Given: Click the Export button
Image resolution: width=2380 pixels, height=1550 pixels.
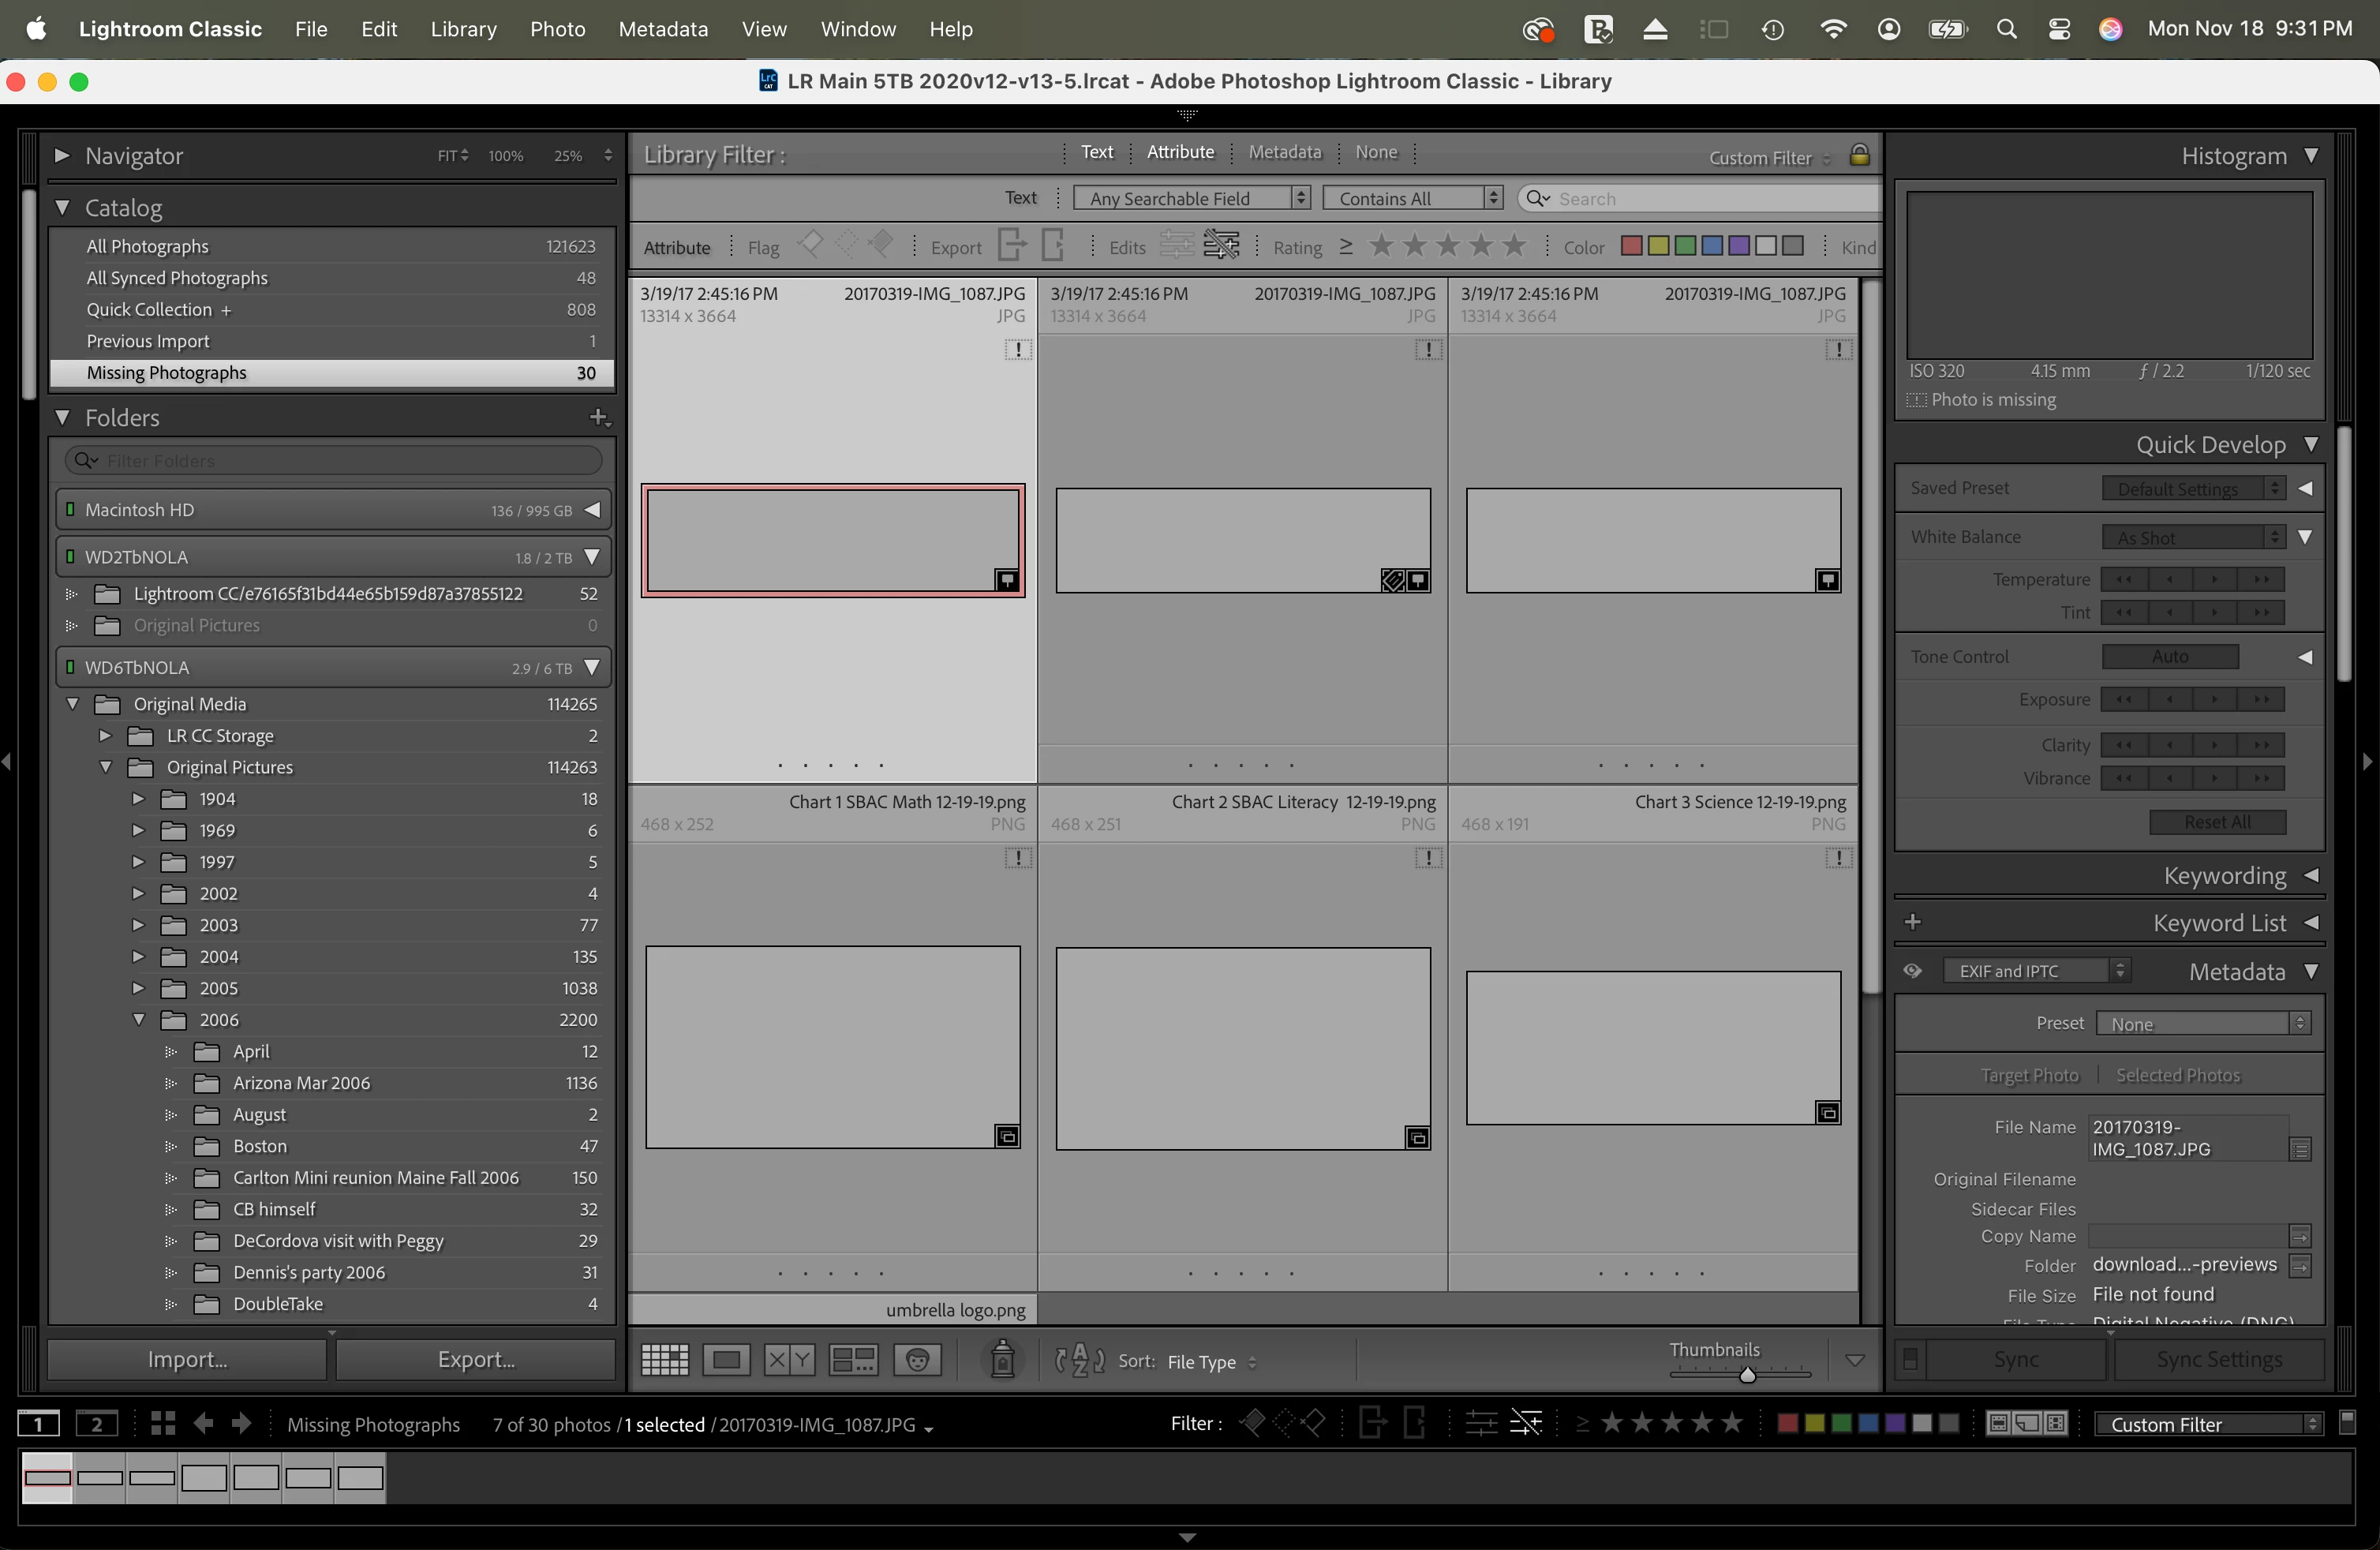Looking at the screenshot, I should [476, 1360].
